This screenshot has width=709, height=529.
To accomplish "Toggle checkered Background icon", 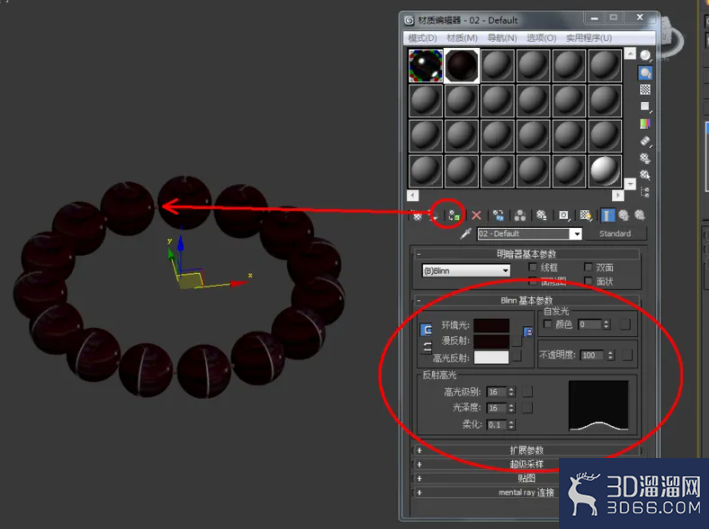I will click(x=645, y=90).
